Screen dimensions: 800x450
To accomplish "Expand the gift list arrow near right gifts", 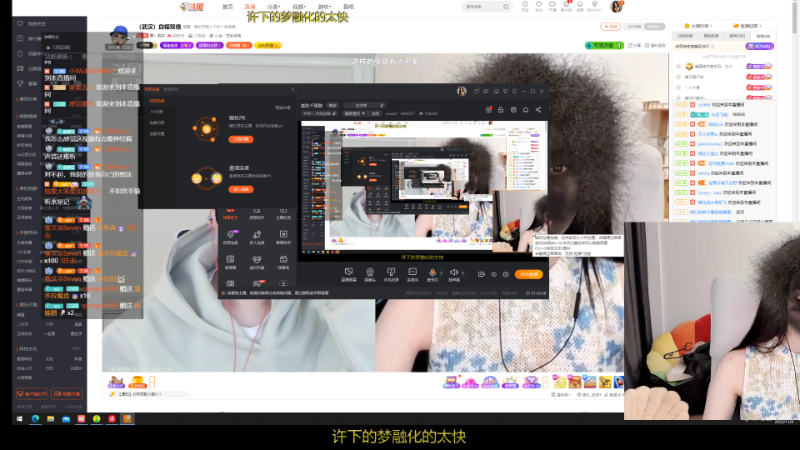I will [545, 381].
